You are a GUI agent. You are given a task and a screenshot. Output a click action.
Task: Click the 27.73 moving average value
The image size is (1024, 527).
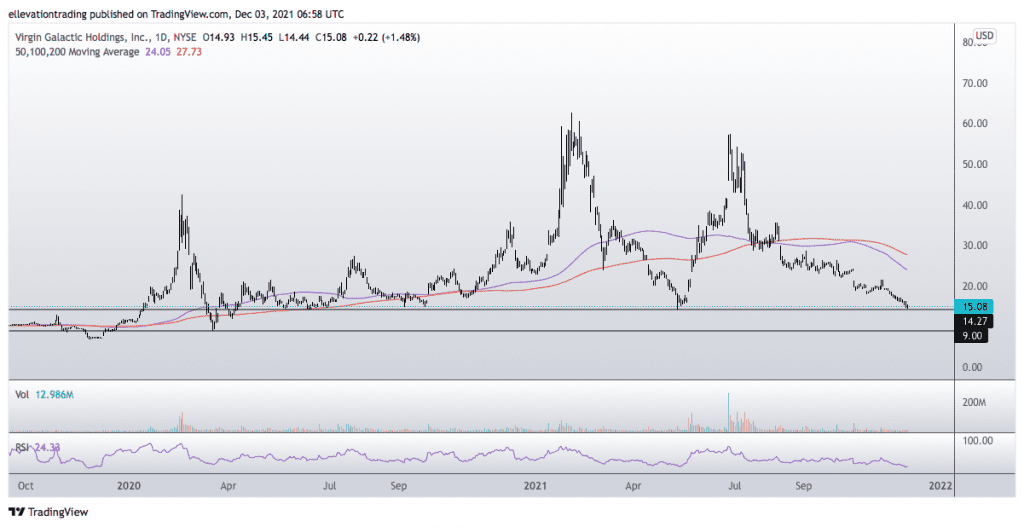tap(189, 52)
